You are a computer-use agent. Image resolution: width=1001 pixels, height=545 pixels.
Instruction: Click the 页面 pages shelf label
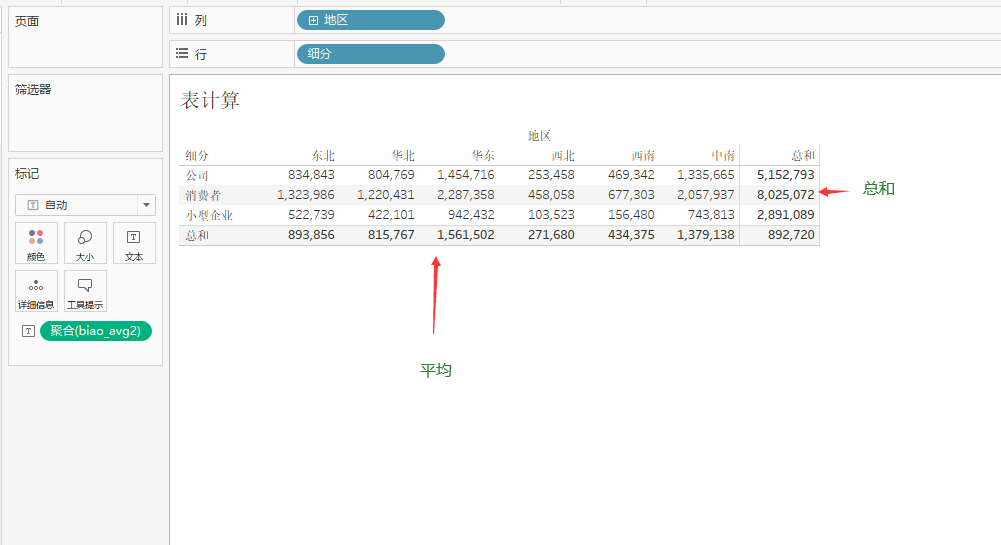point(27,21)
